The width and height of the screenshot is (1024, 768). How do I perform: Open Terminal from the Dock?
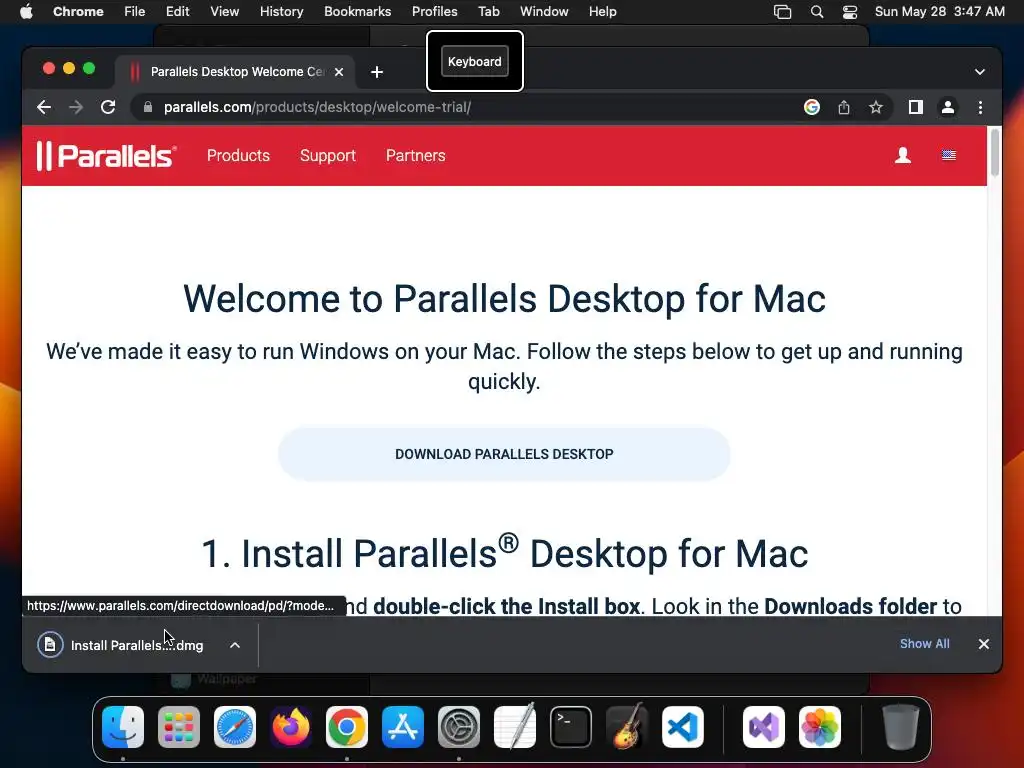571,727
